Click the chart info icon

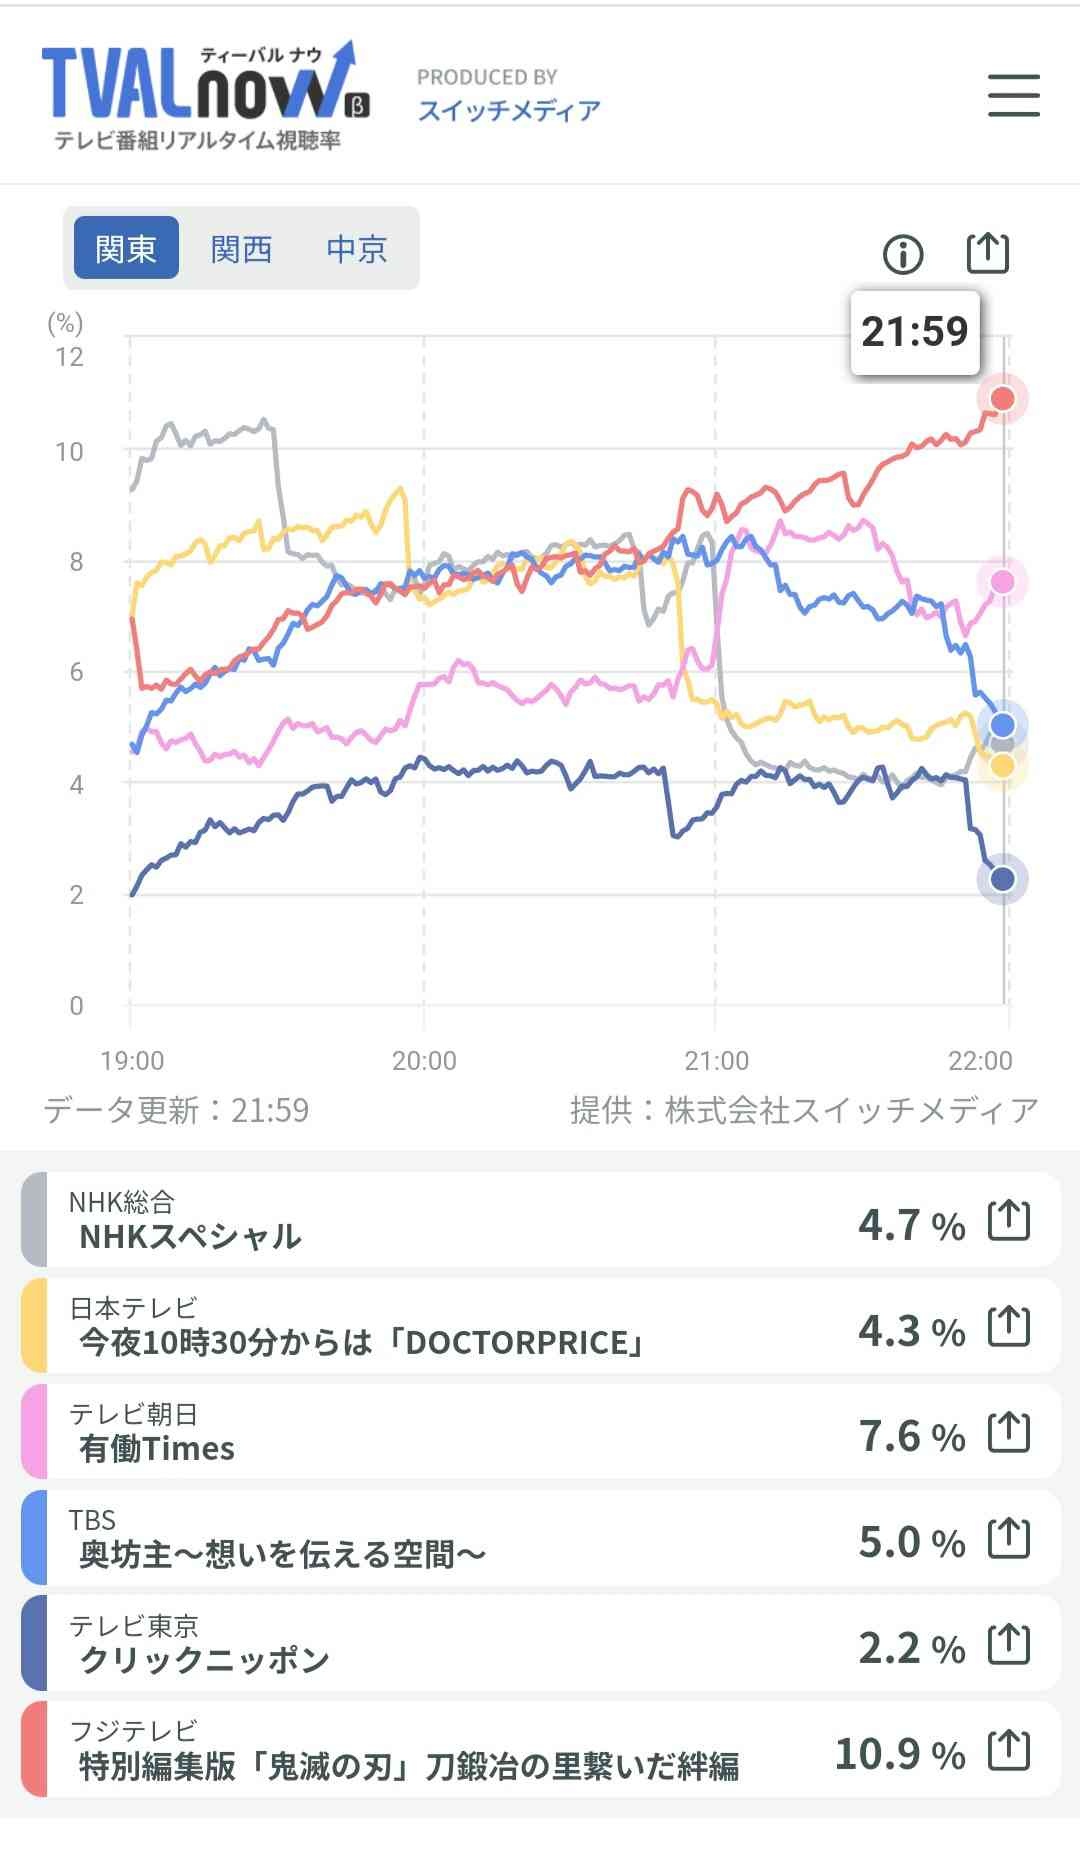[903, 254]
